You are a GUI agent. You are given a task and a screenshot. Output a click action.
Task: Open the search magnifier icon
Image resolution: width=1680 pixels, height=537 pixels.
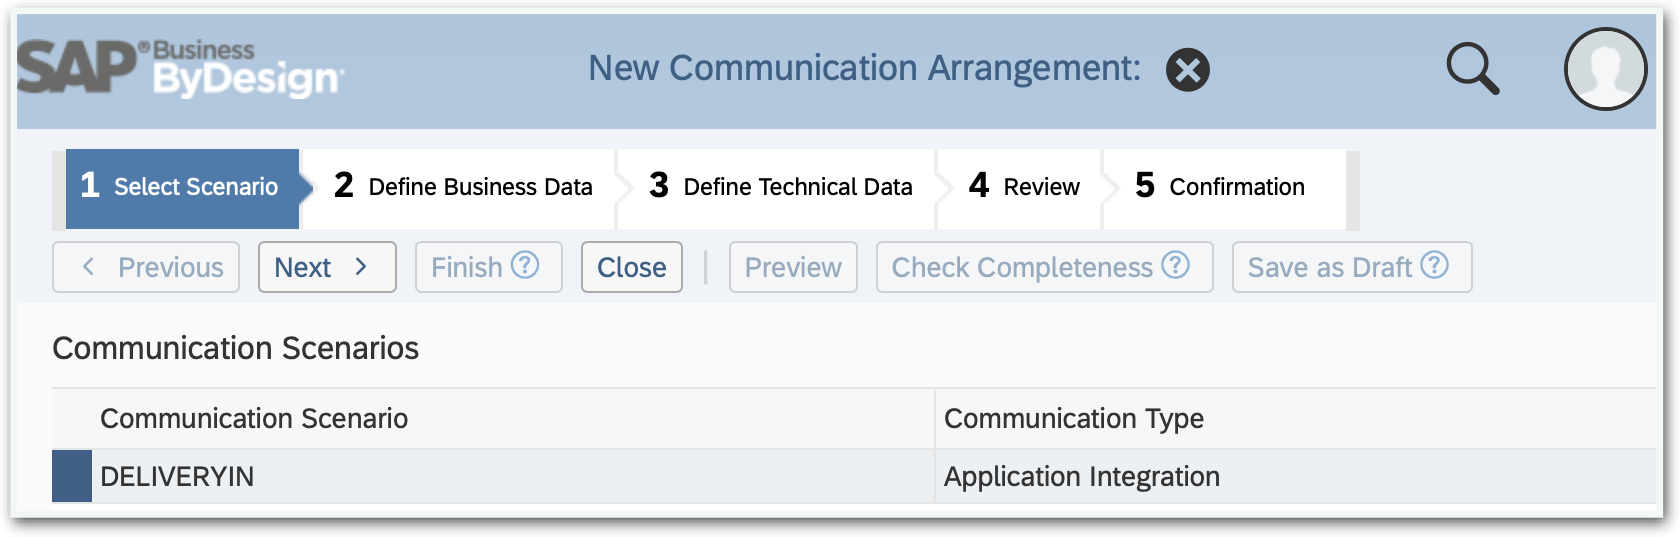[x=1473, y=69]
